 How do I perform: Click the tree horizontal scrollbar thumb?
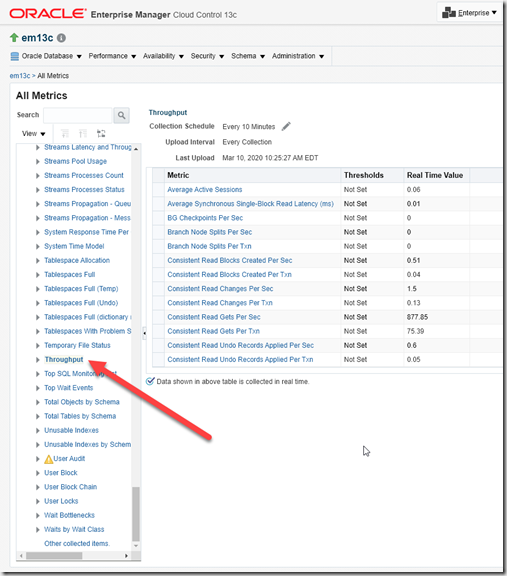point(54,556)
